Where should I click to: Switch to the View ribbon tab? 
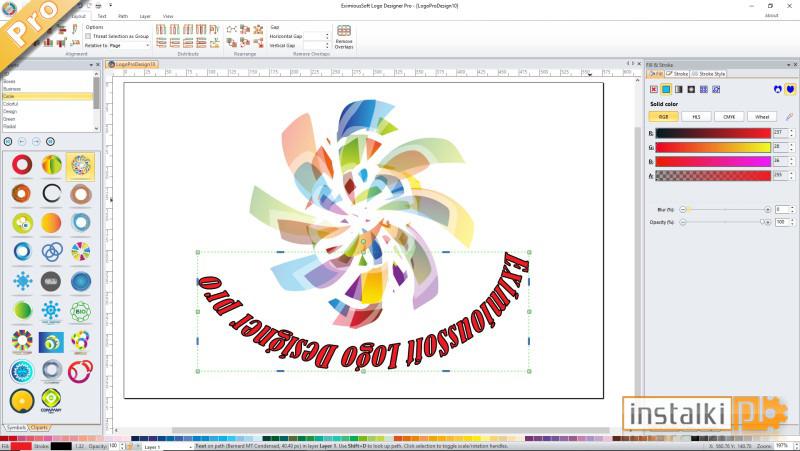coord(168,16)
